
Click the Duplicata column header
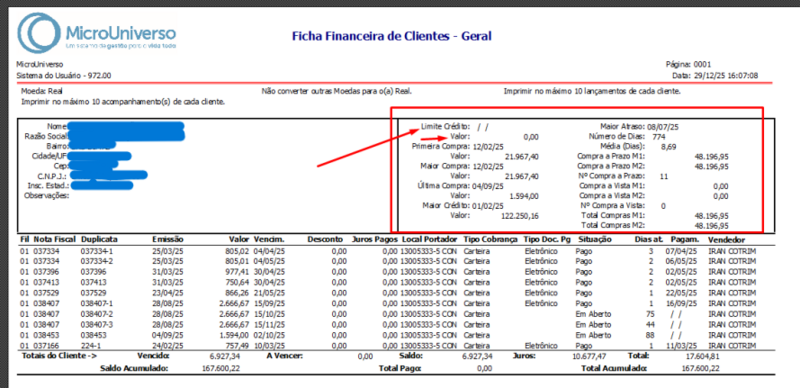99,239
